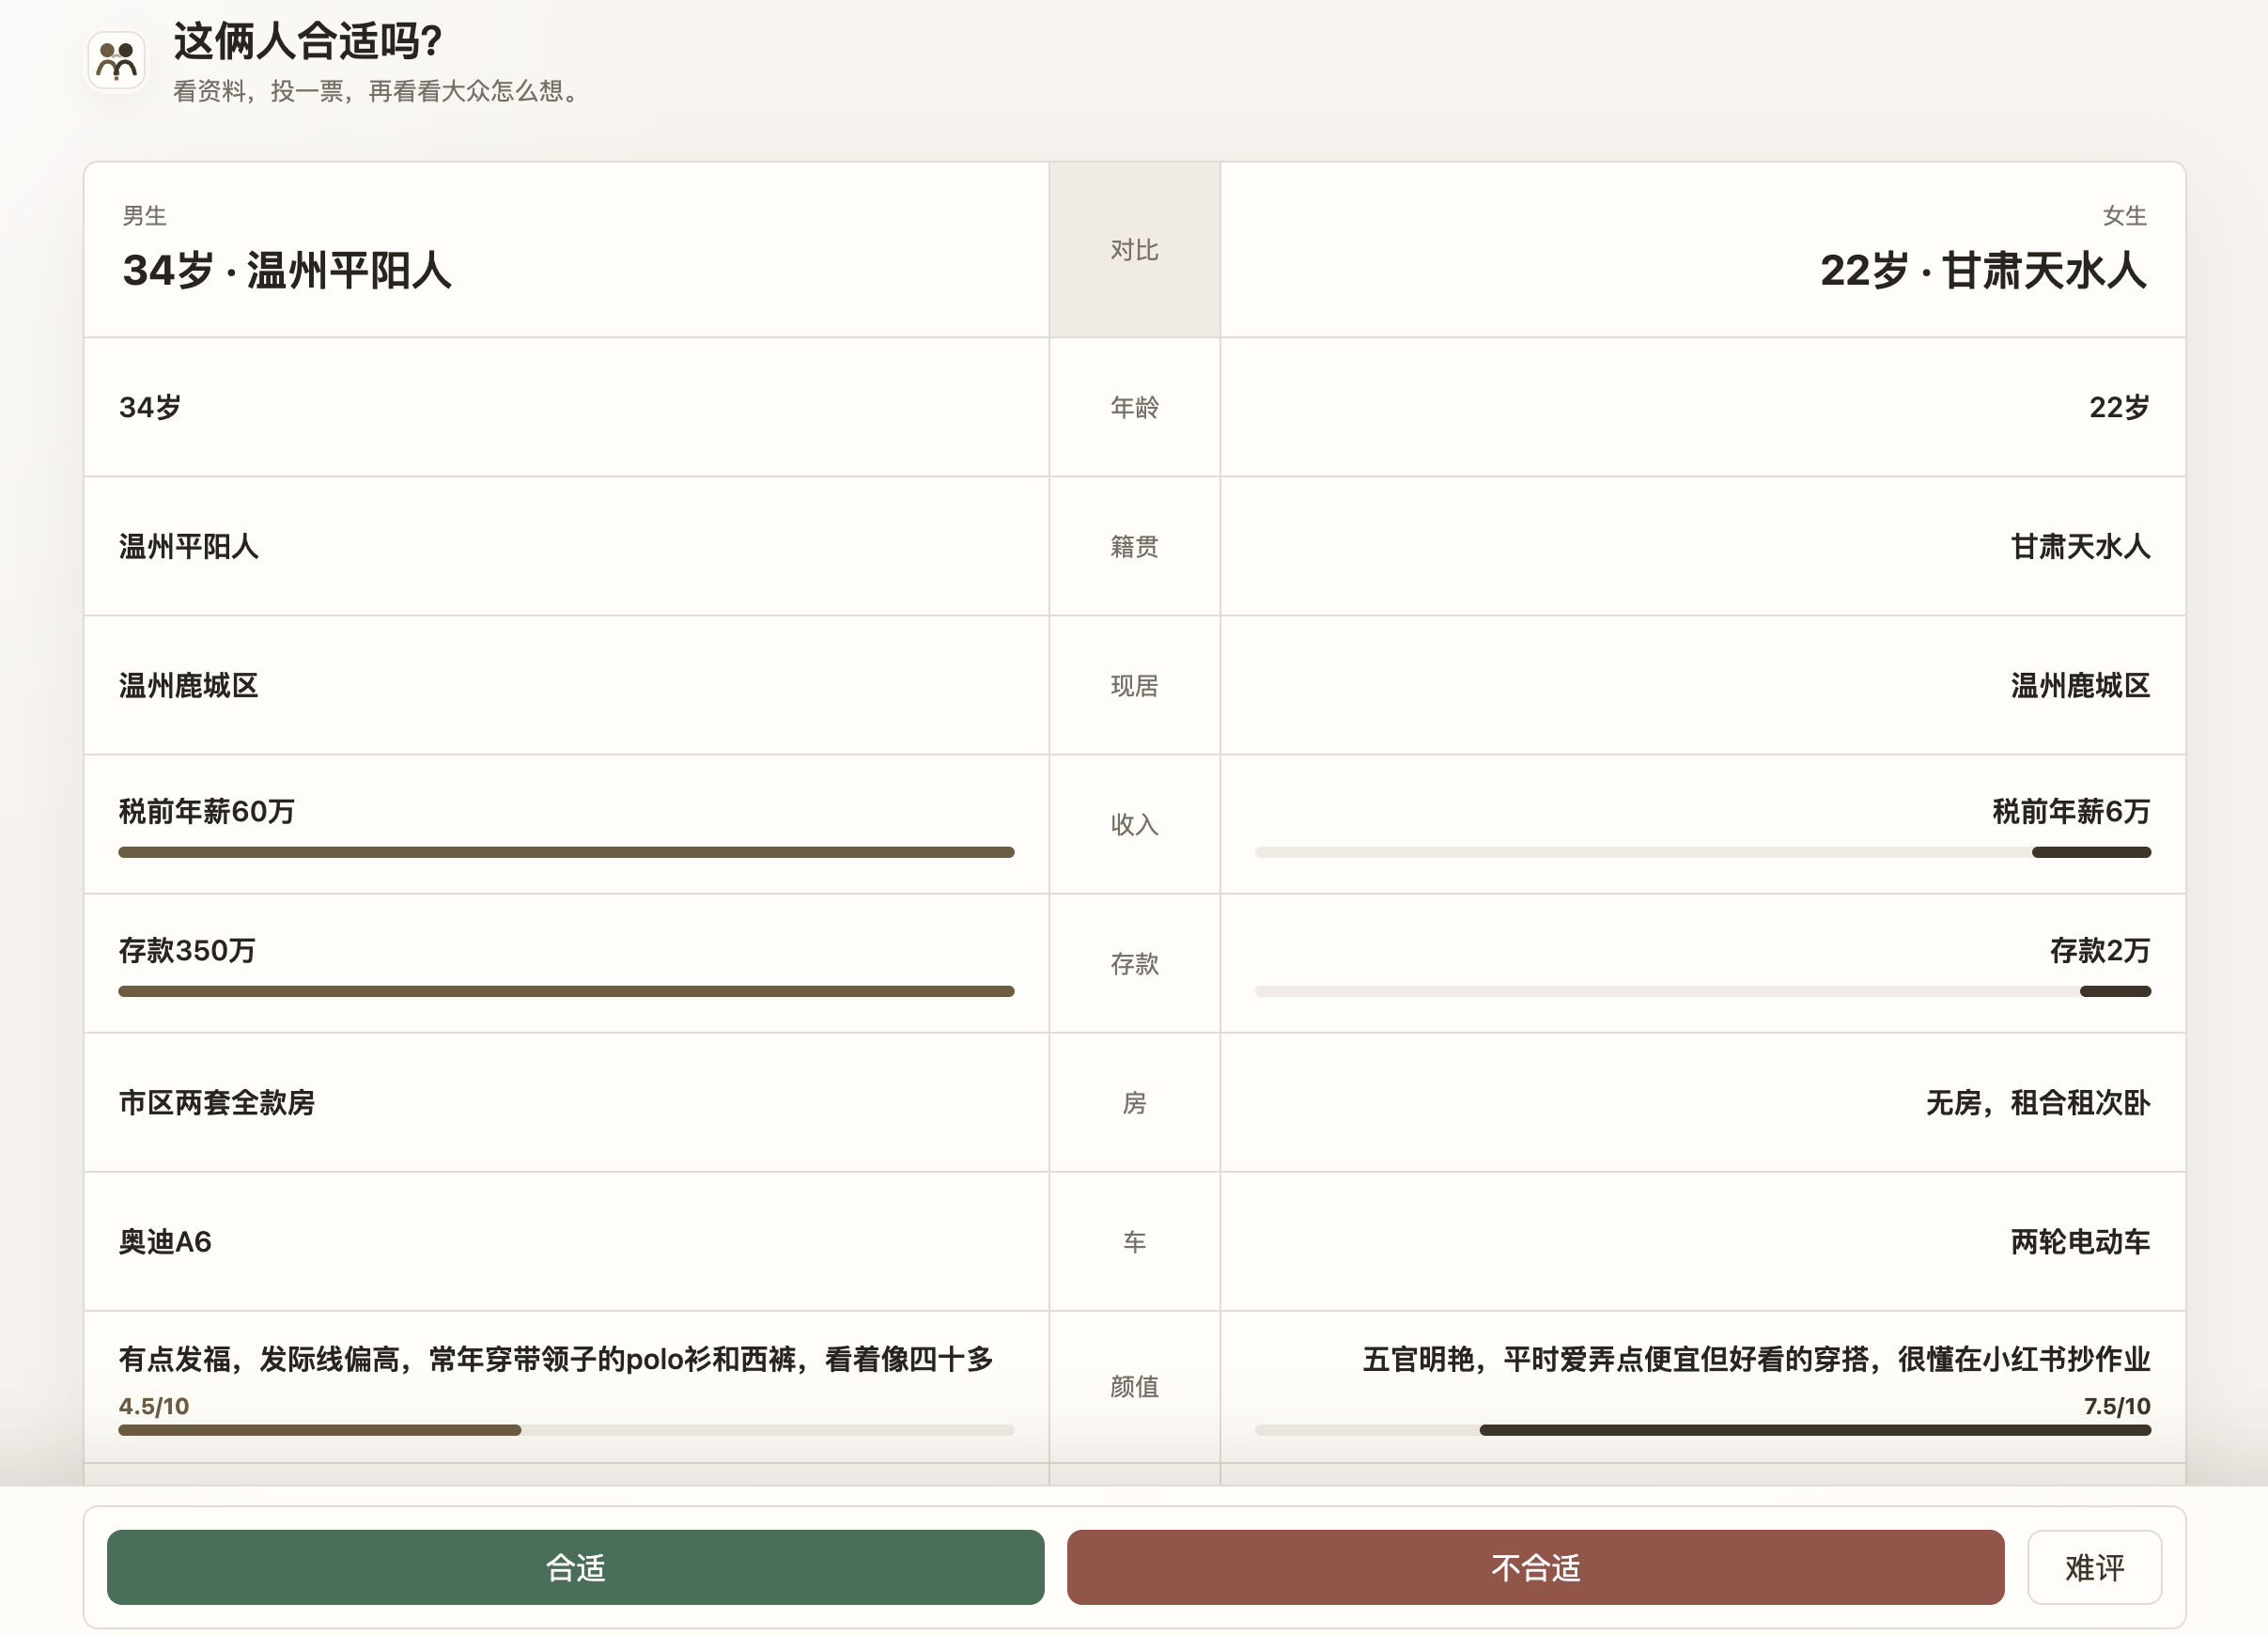This screenshot has height=1635, width=2268.
Task: Click the man's 4.5/10 looks bar
Action: 566,1430
